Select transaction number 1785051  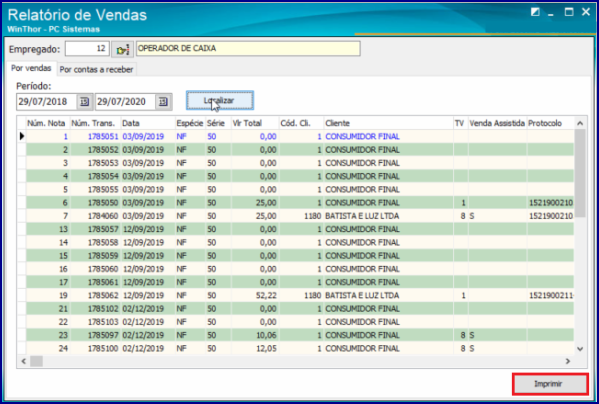pyautogui.click(x=103, y=136)
